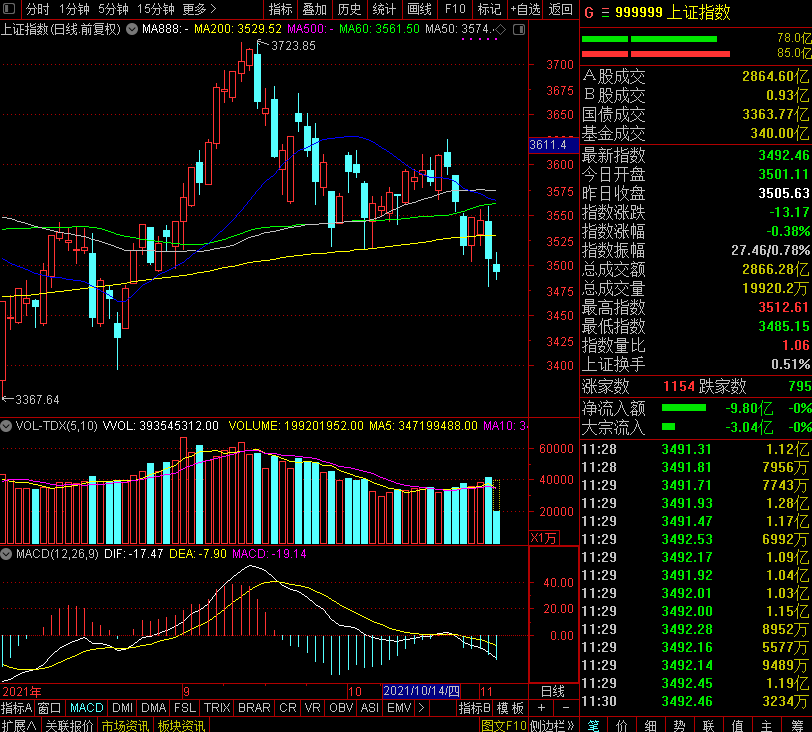Toggle the left panel icon in toolbar
The height and width of the screenshot is (732, 812).
pyautogui.click(x=9, y=9)
